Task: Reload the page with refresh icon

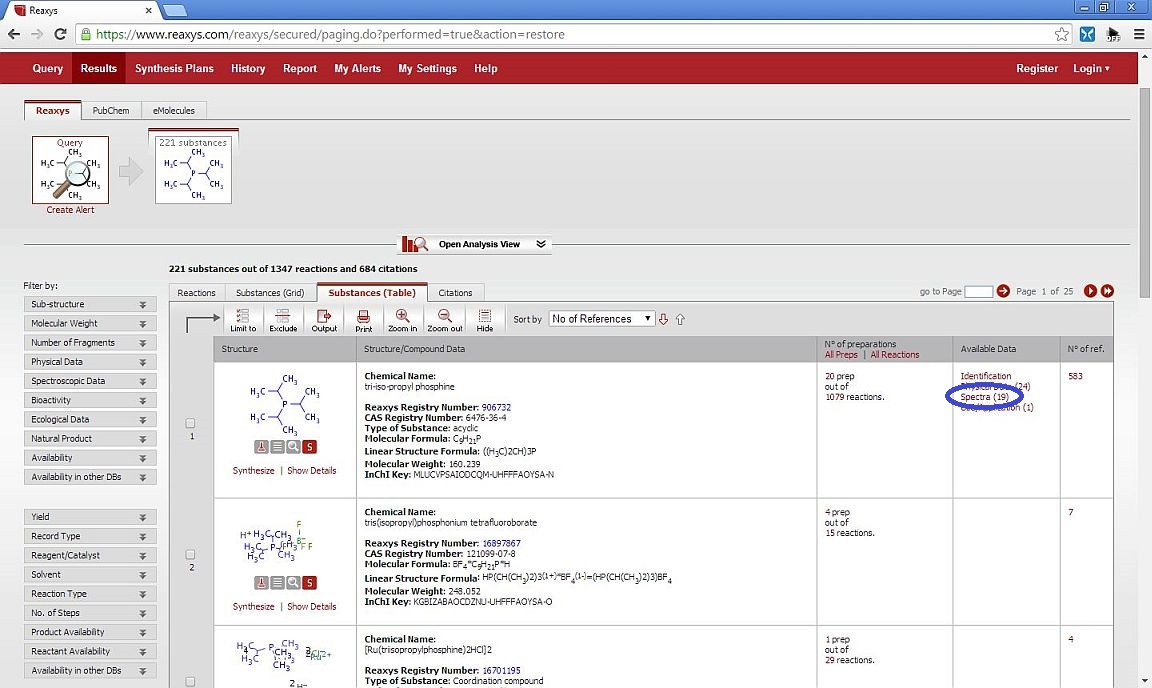Action: click(60, 34)
